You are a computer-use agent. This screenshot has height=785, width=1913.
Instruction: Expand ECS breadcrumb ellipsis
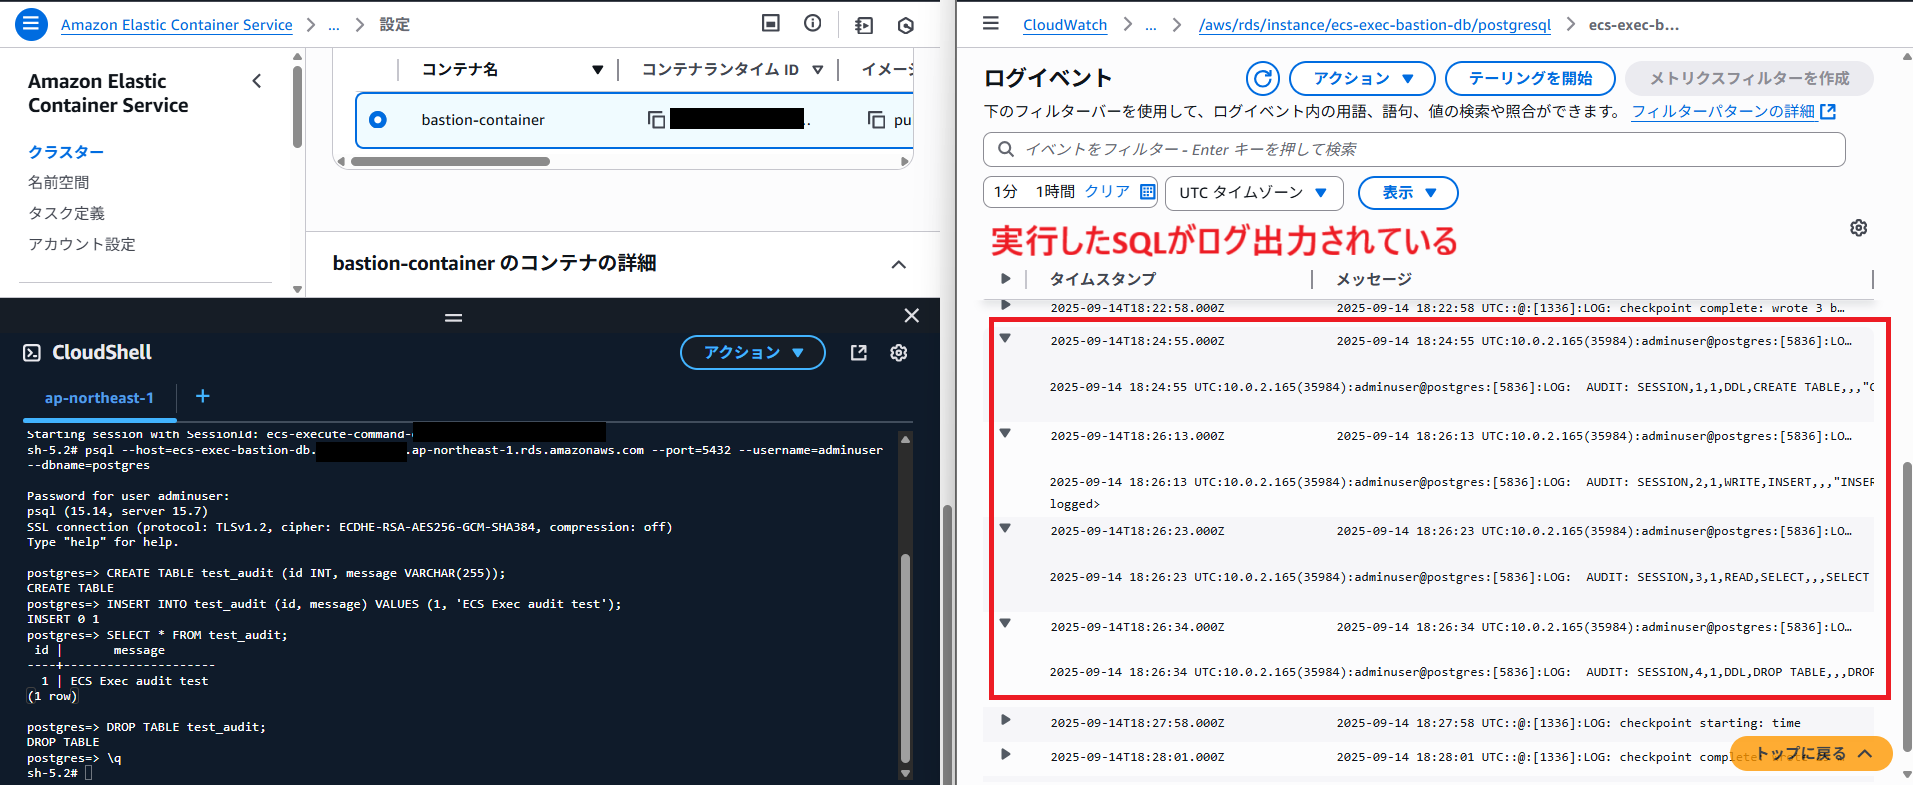[x=334, y=25]
